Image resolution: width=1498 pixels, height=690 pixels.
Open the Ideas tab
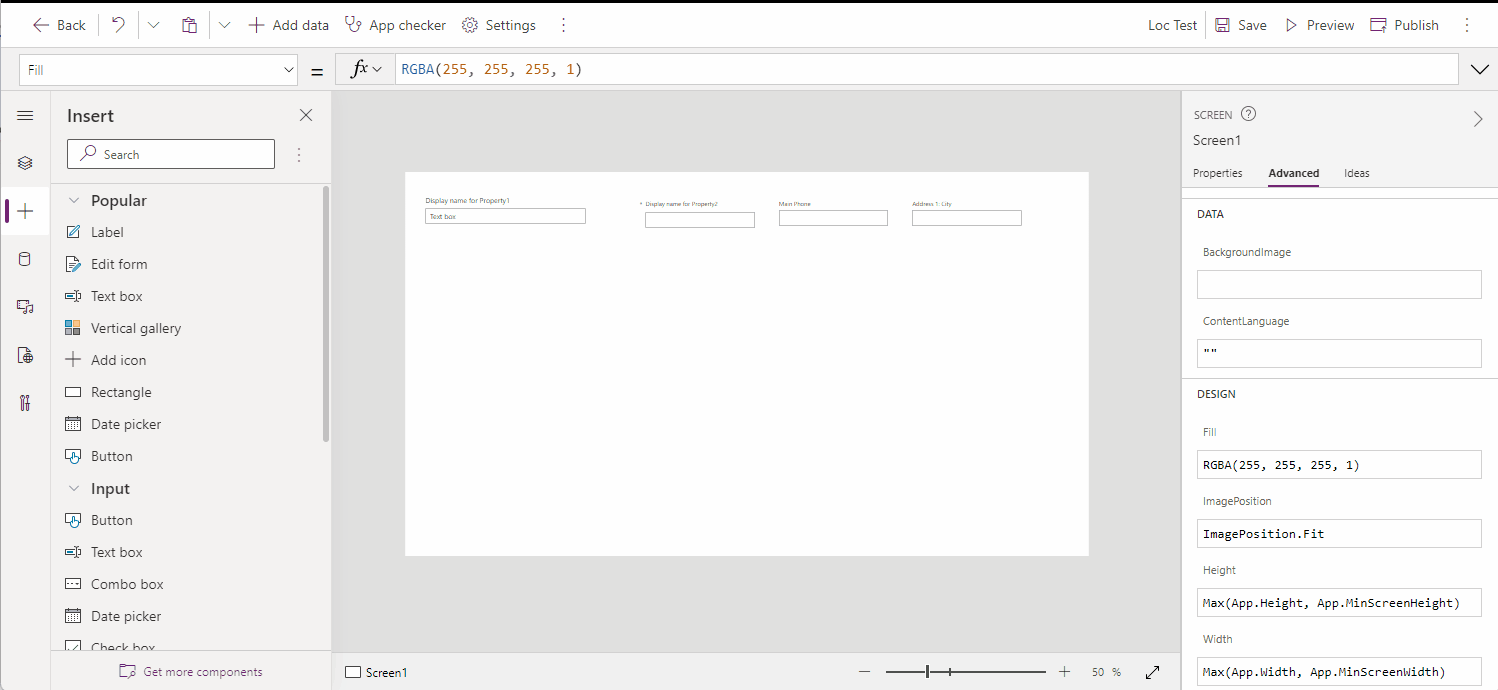(x=1356, y=173)
